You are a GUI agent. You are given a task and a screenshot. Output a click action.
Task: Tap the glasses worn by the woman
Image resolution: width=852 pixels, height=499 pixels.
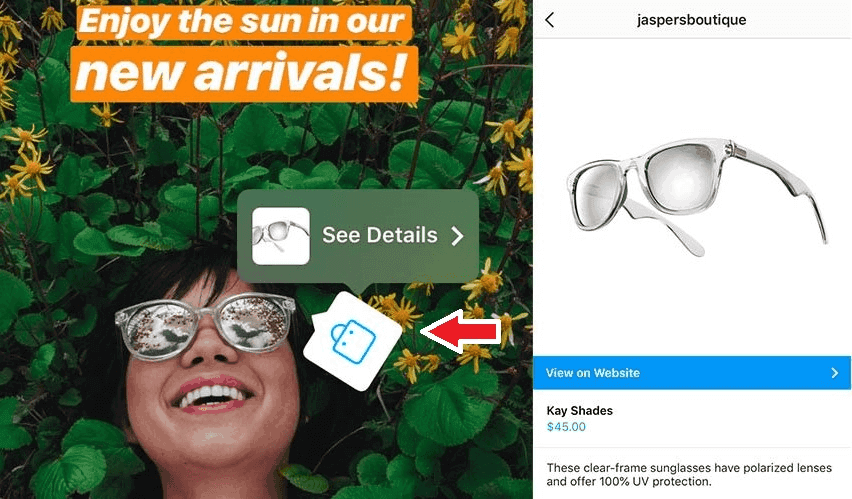point(205,325)
